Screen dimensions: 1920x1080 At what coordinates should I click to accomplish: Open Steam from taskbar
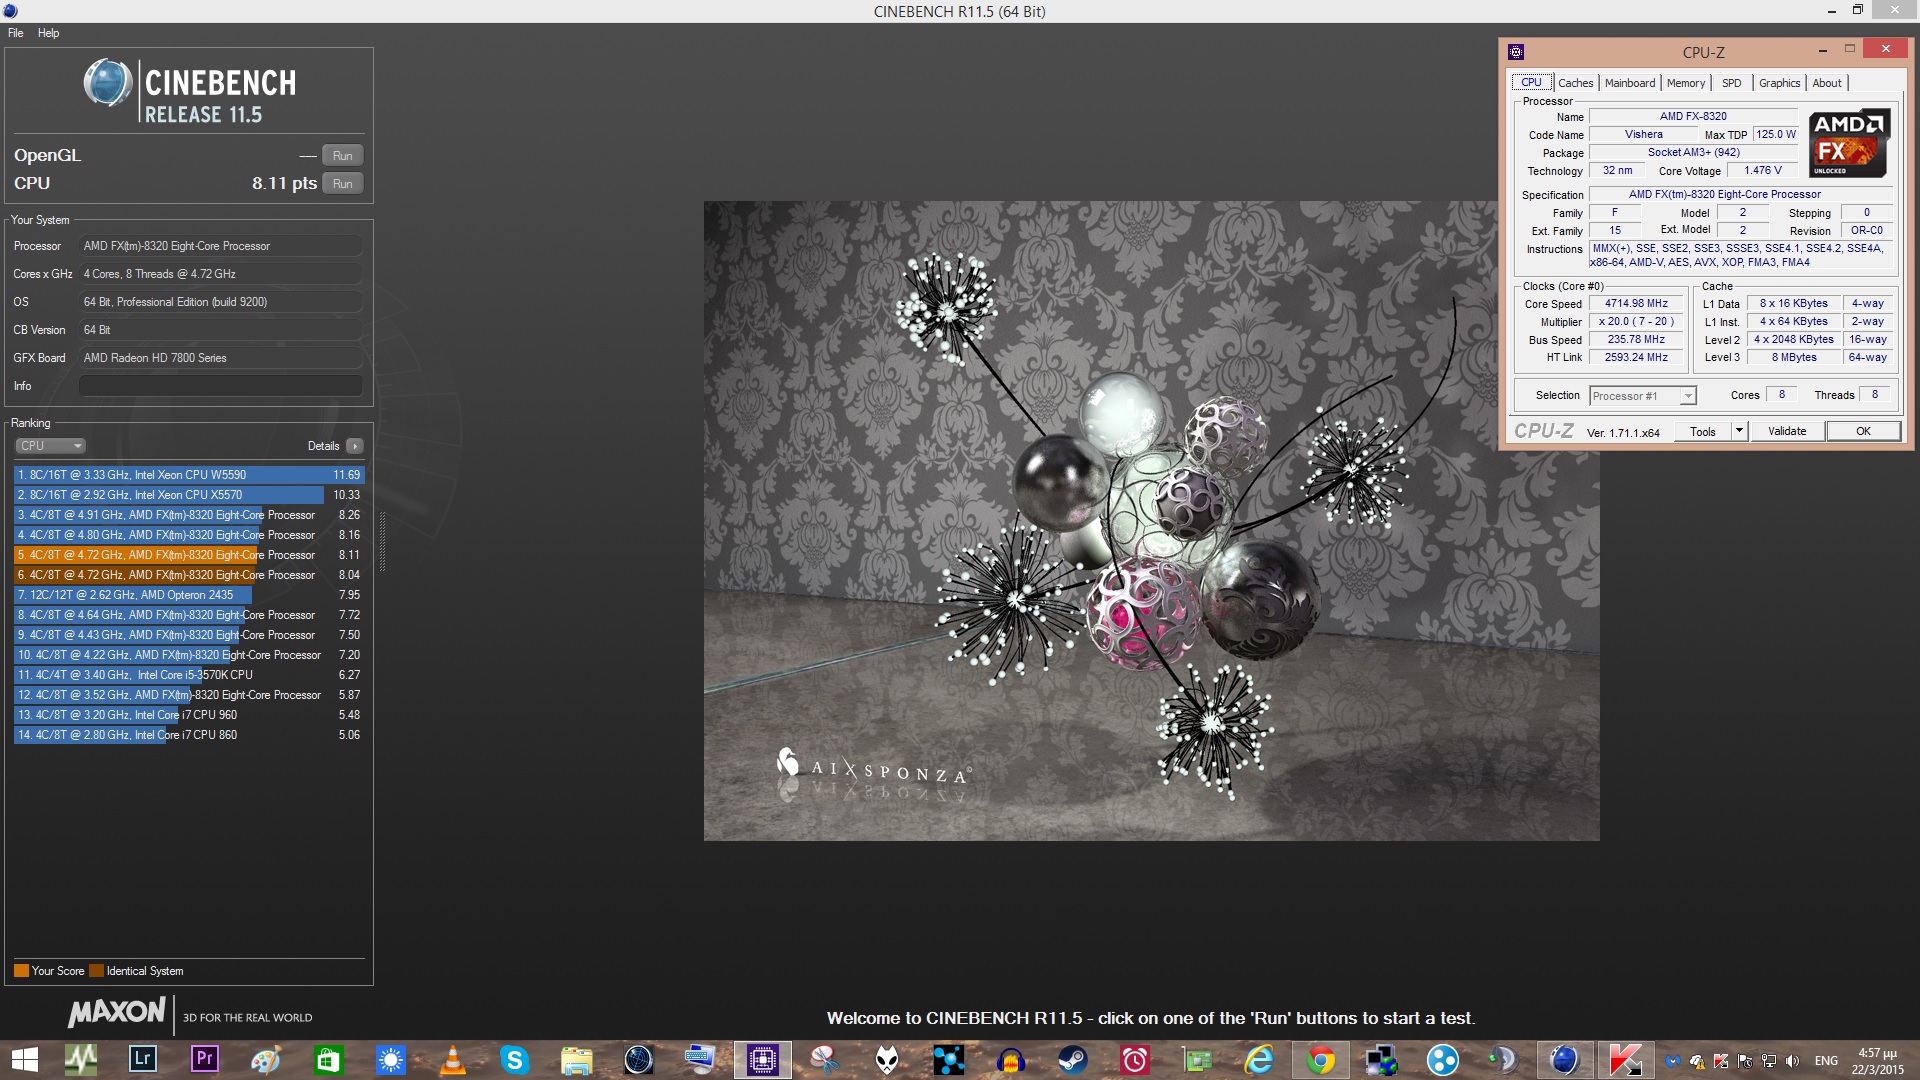click(x=1073, y=1060)
